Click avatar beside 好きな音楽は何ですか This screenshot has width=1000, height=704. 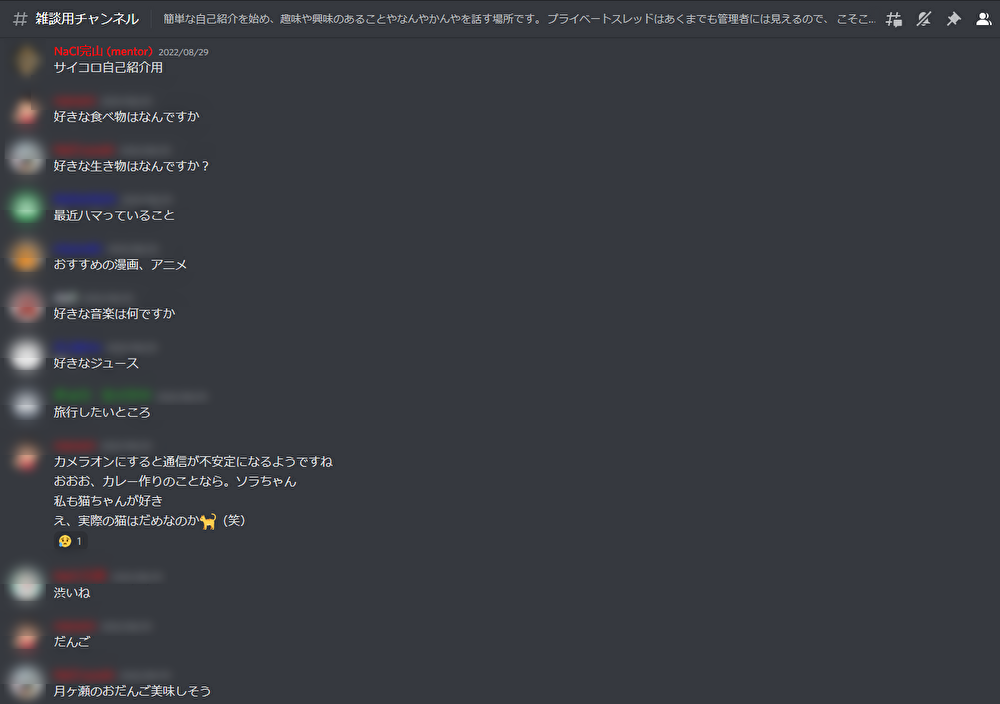(x=26, y=307)
